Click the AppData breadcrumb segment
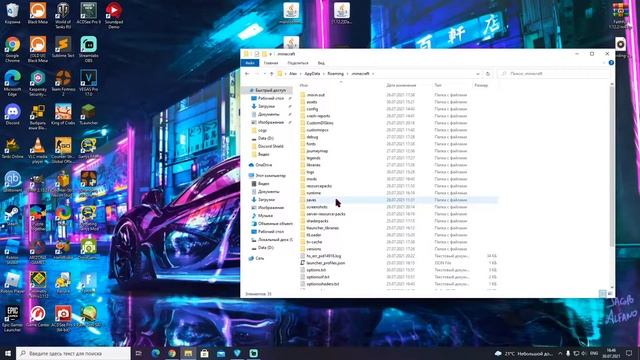Screen dimensions: 640x360 [312, 74]
